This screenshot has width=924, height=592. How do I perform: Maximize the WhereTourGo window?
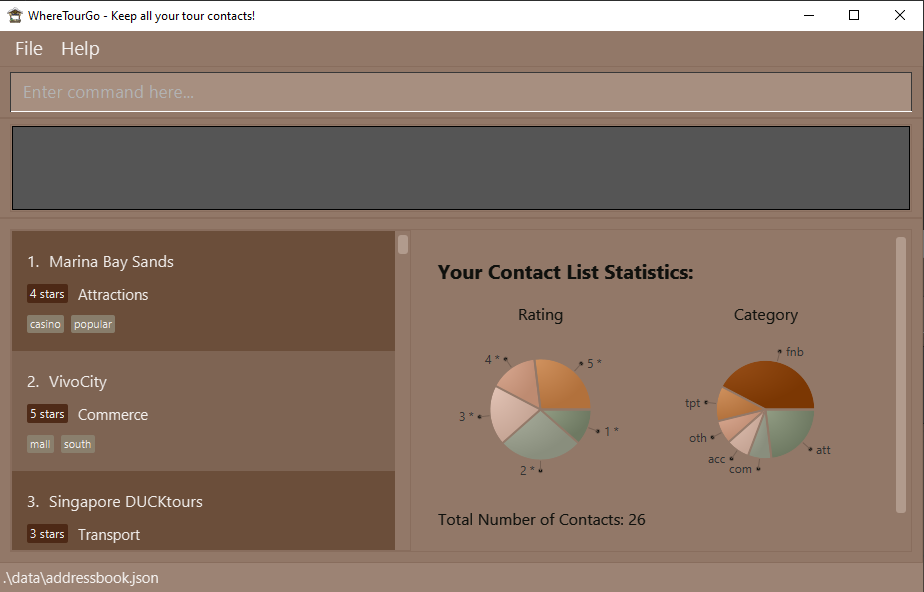coord(853,15)
